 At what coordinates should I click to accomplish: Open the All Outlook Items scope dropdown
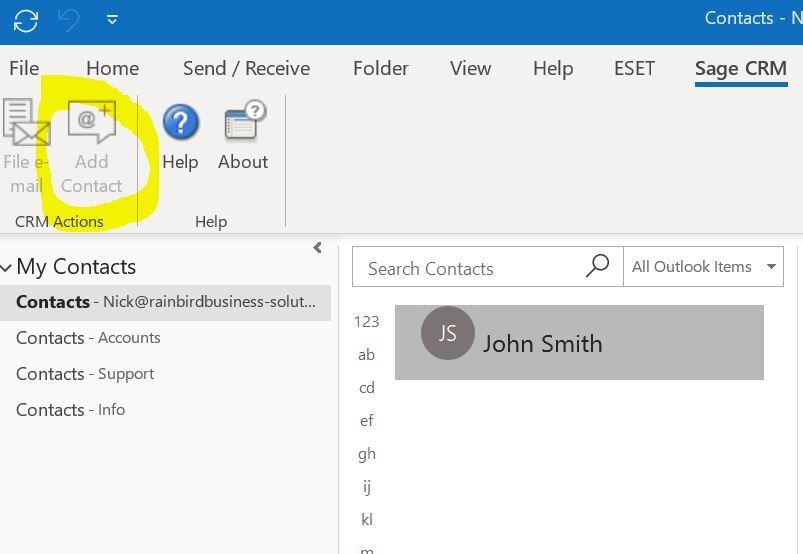click(703, 267)
